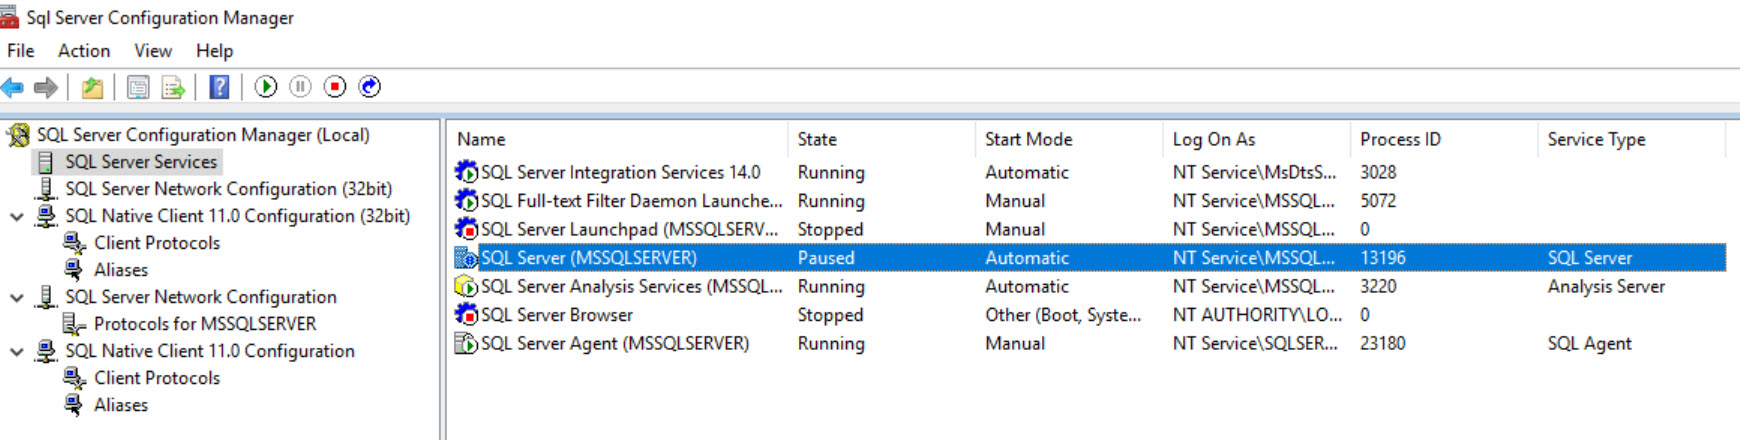Click the Sql Server Configuration Manager title icon
This screenshot has height=440, width=1740.
[x=10, y=17]
